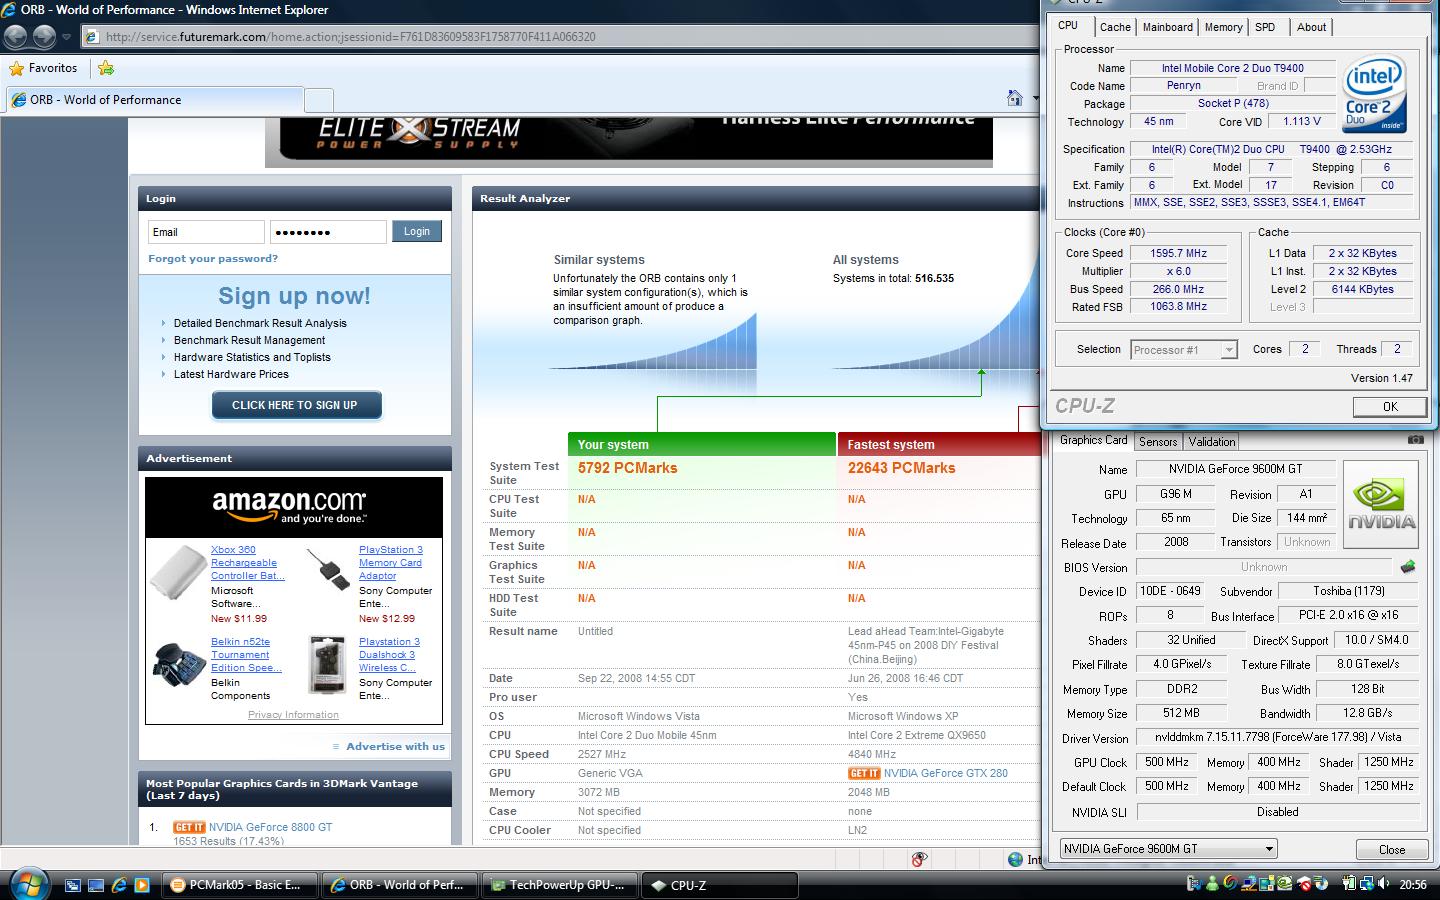This screenshot has height=900, width=1440.
Task: Select the CPU tab in CPU-Z
Action: [x=1068, y=26]
